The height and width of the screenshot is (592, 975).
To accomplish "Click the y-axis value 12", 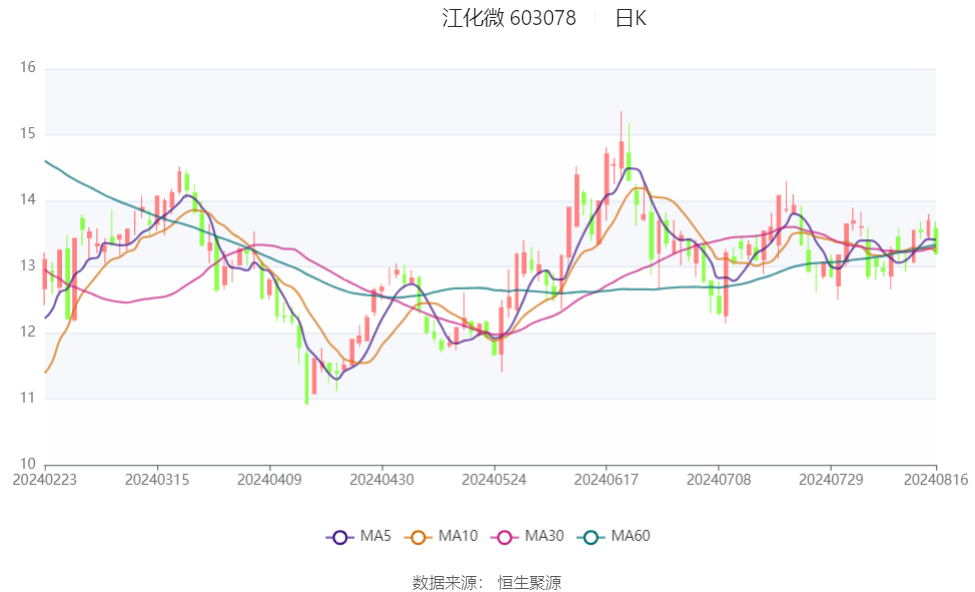I will [28, 331].
